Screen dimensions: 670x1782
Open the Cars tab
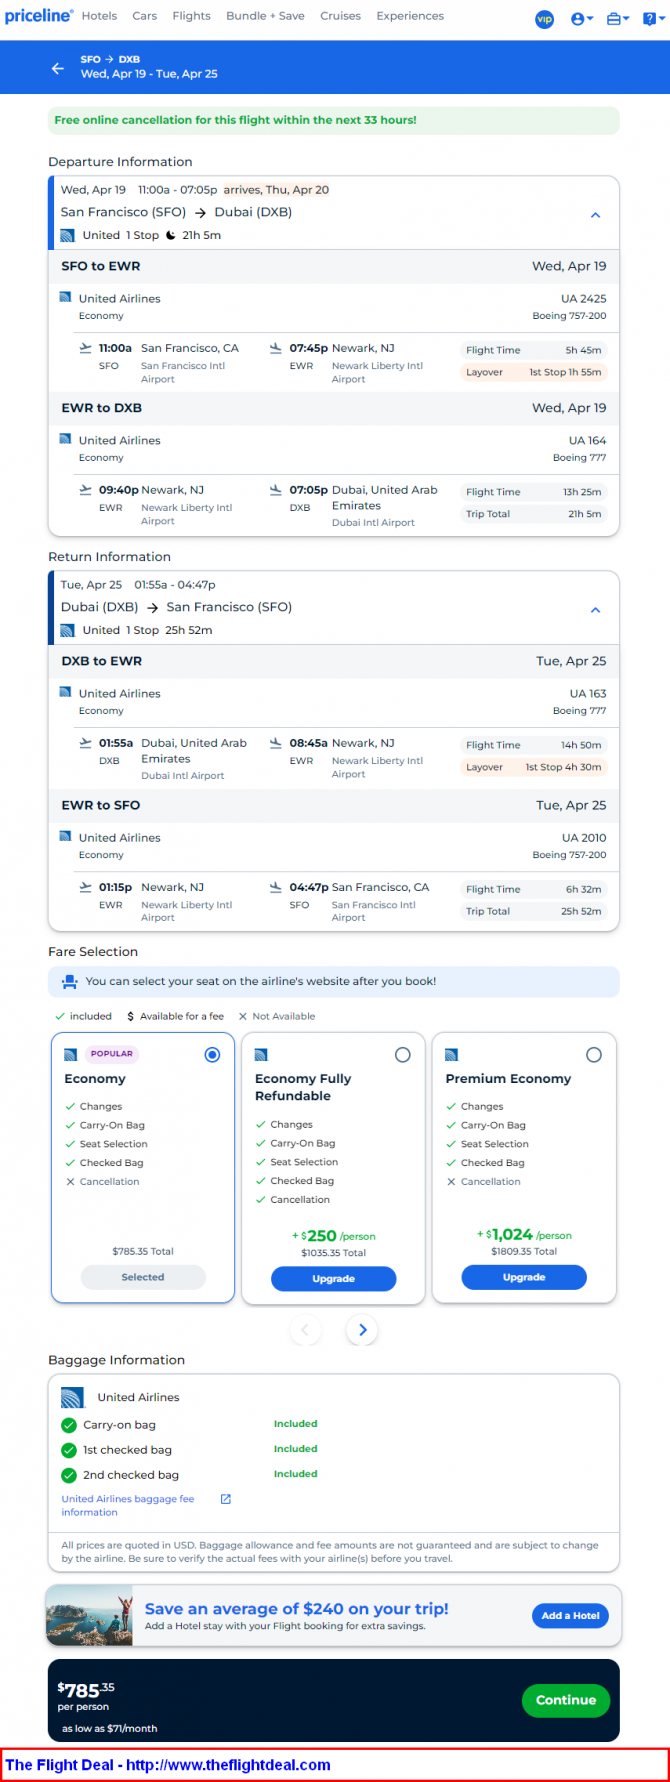tap(145, 16)
